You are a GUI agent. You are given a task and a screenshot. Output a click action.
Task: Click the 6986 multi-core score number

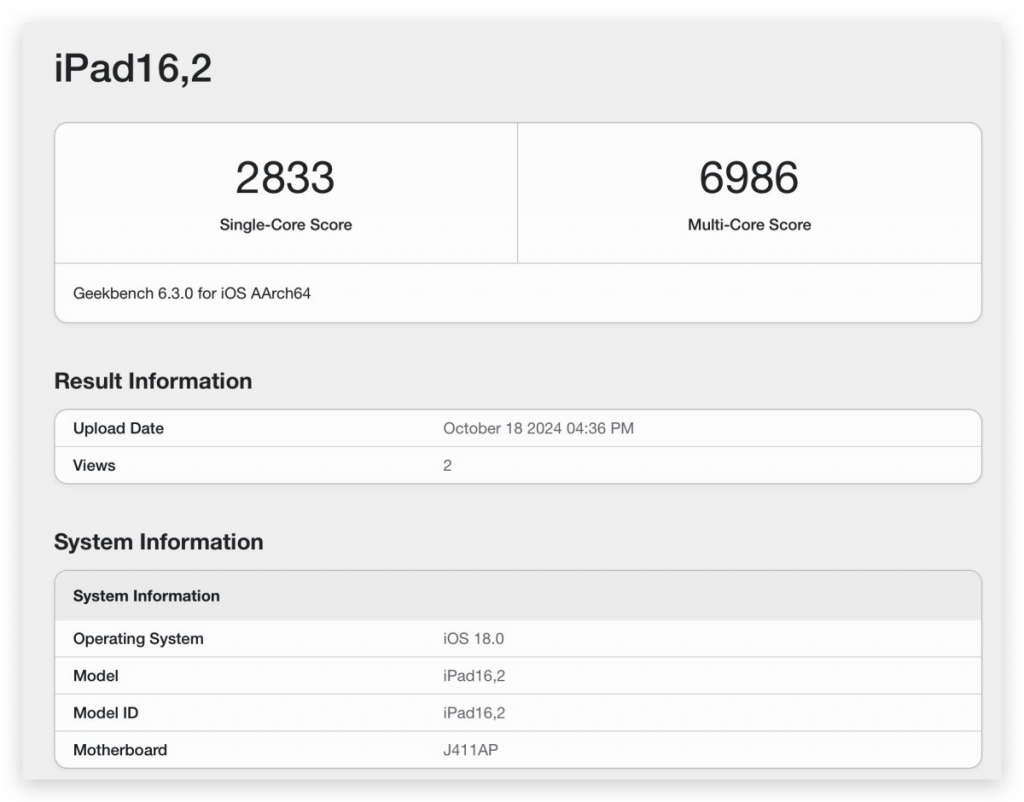[x=749, y=178]
